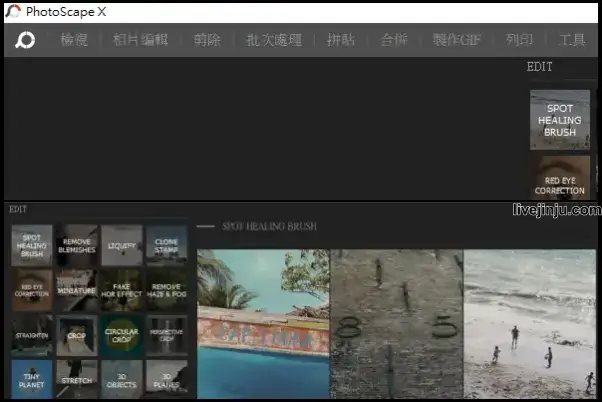This screenshot has width=602, height=402.
Task: Pick Red Eye Correction in the edit grid
Action: (32, 290)
